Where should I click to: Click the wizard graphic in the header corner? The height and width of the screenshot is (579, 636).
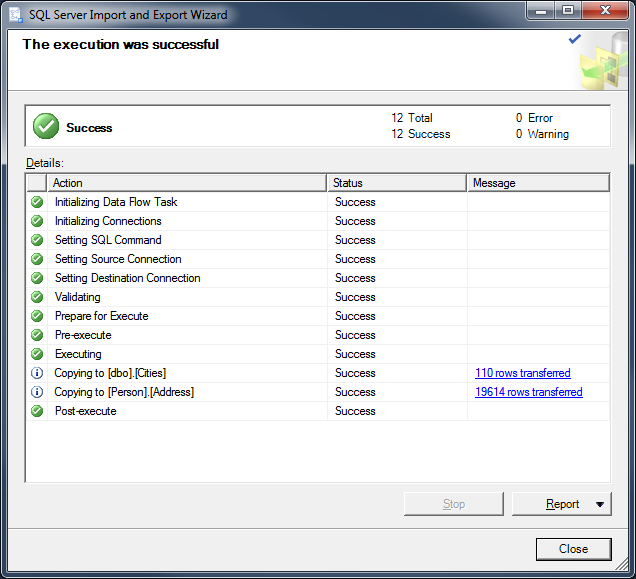pos(604,61)
